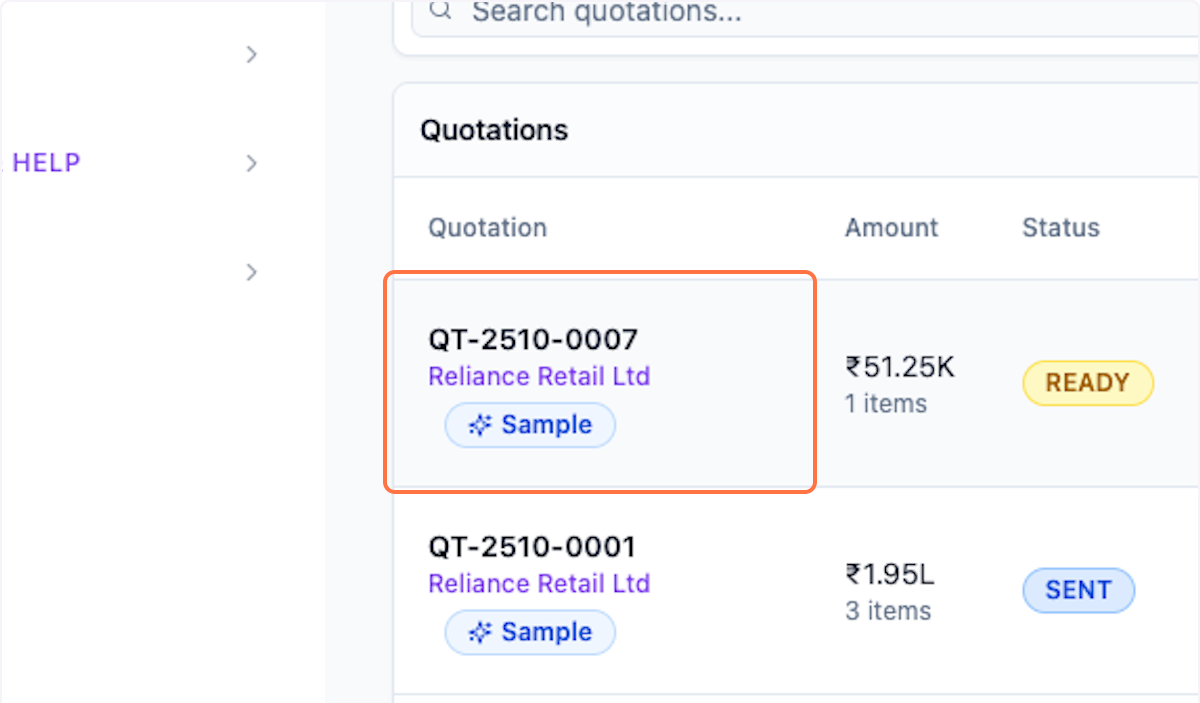Click the Sample tag on QT-2510-0001
This screenshot has height=703, width=1200.
pyautogui.click(x=530, y=633)
